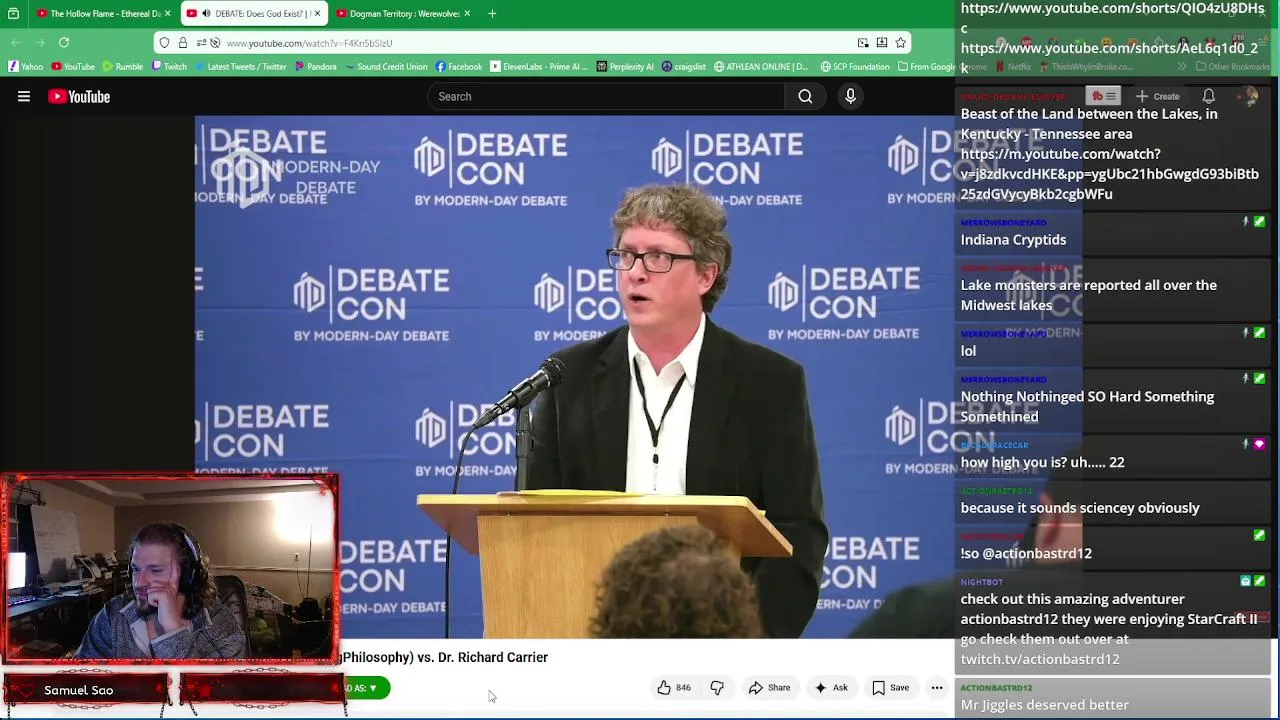Image resolution: width=1280 pixels, height=720 pixels.
Task: Open SCP Foundation bookmark
Action: pos(855,67)
